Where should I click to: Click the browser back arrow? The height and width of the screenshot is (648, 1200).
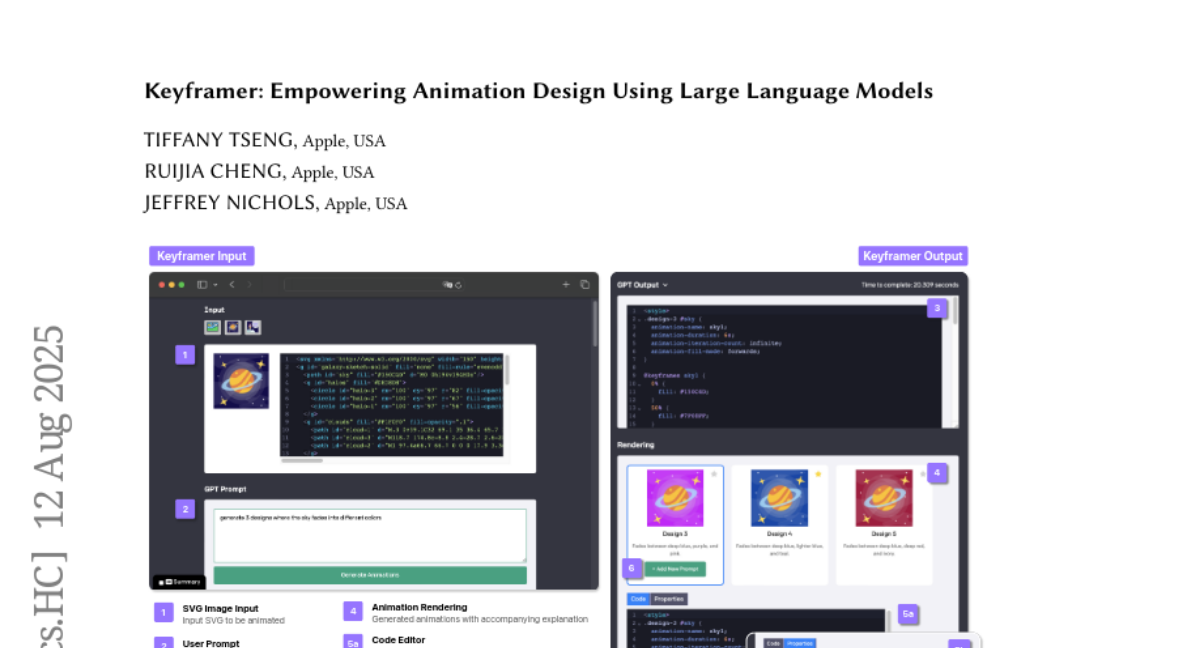click(x=232, y=285)
